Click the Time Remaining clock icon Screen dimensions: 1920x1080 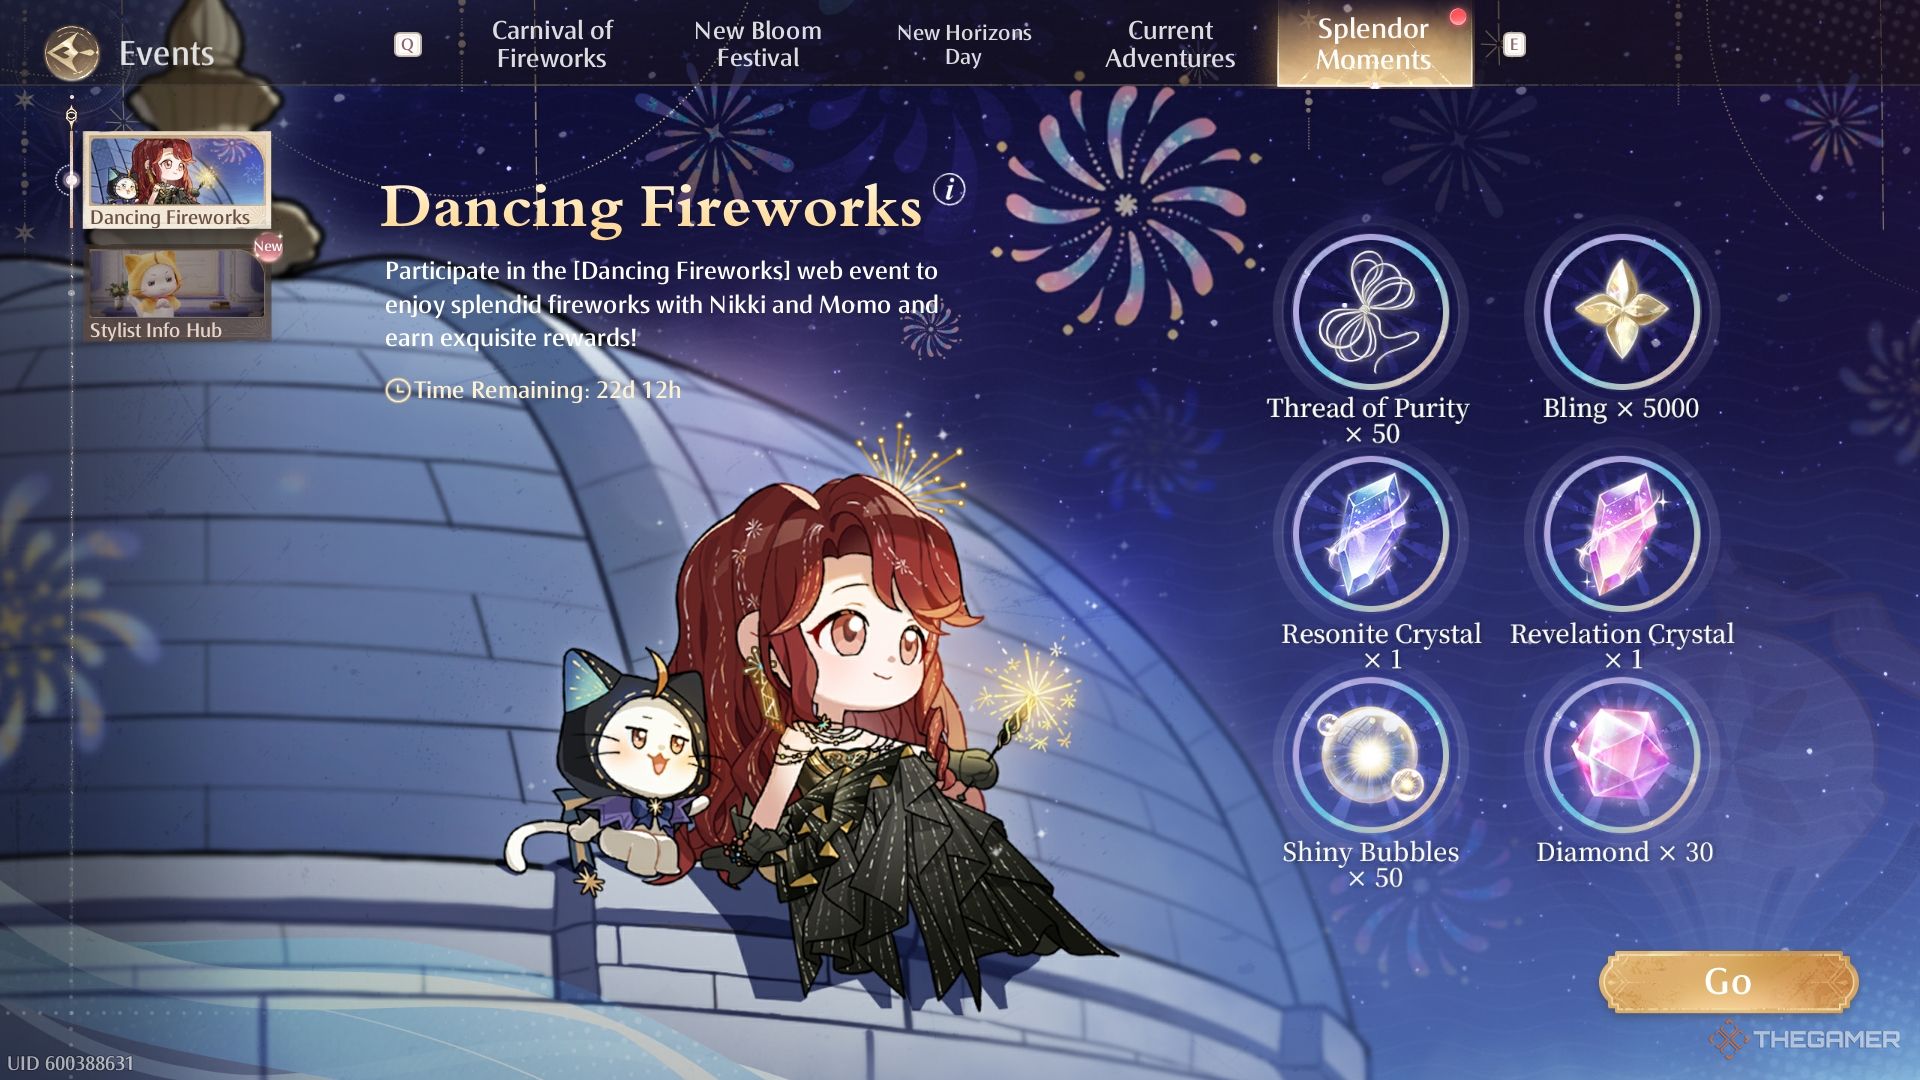pos(397,390)
